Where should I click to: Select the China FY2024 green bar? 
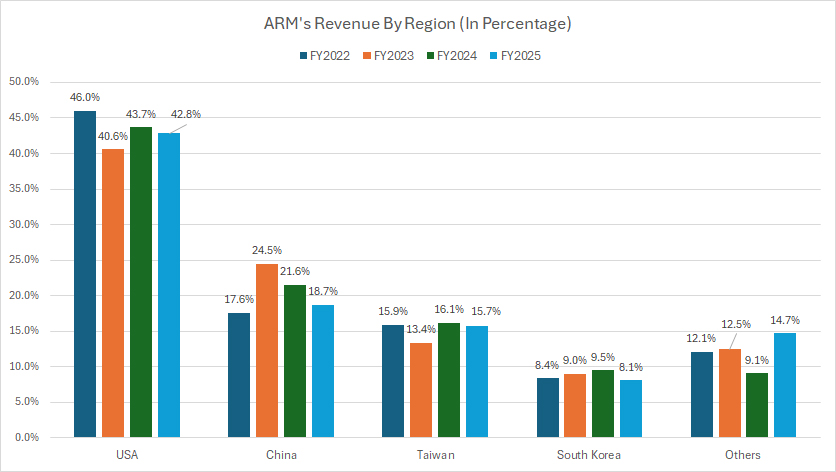(295, 361)
